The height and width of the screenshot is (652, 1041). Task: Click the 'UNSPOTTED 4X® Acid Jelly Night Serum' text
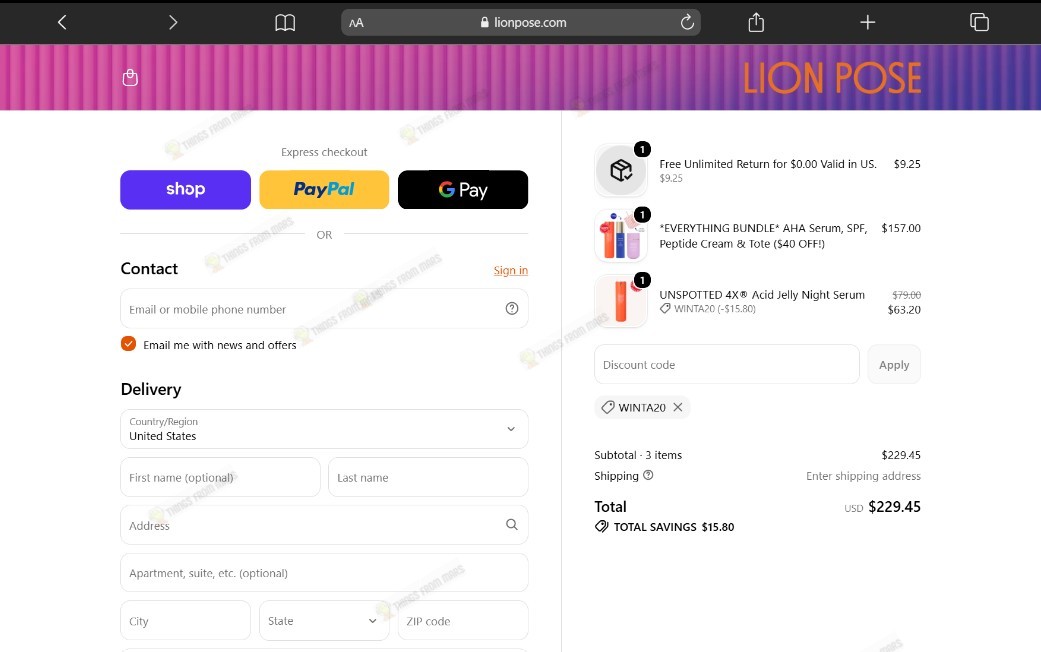(761, 295)
